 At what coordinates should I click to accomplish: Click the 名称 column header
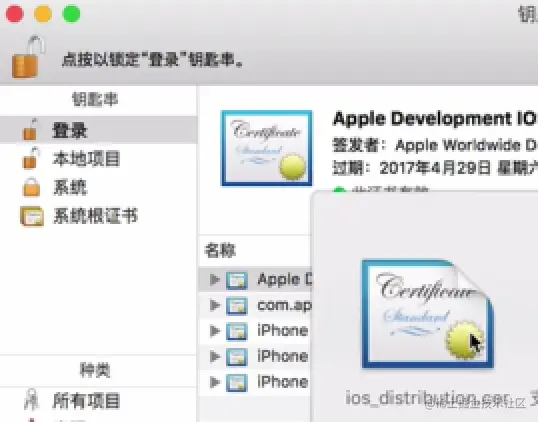220,250
